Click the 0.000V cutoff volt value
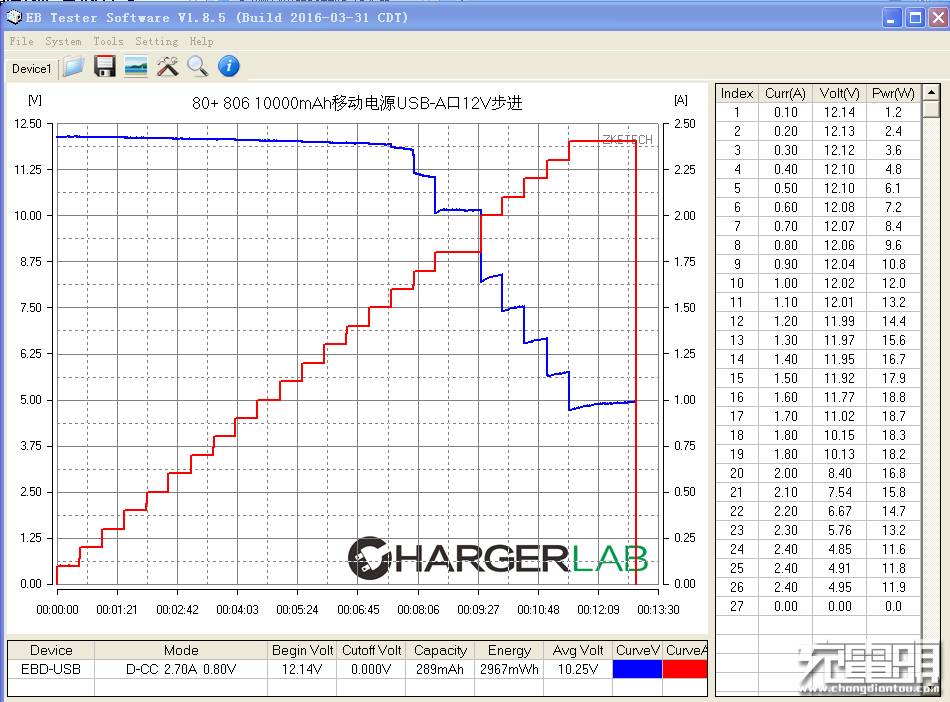Viewport: 950px width, 702px height. (371, 669)
